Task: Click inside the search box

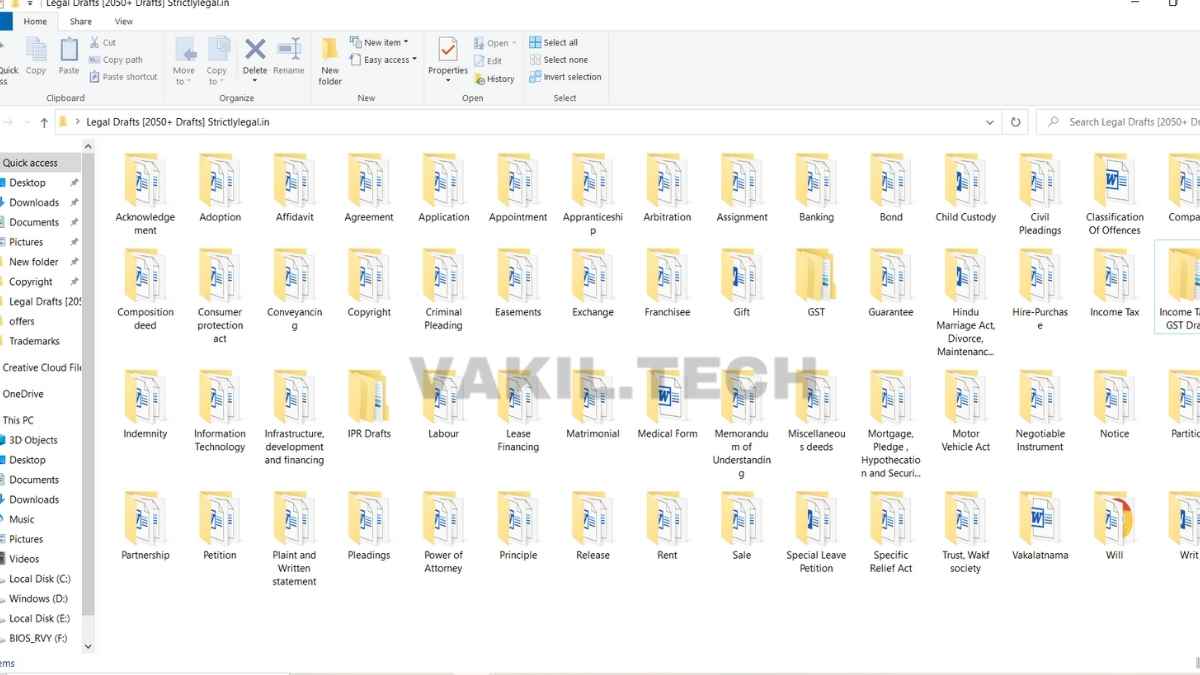Action: point(1120,121)
